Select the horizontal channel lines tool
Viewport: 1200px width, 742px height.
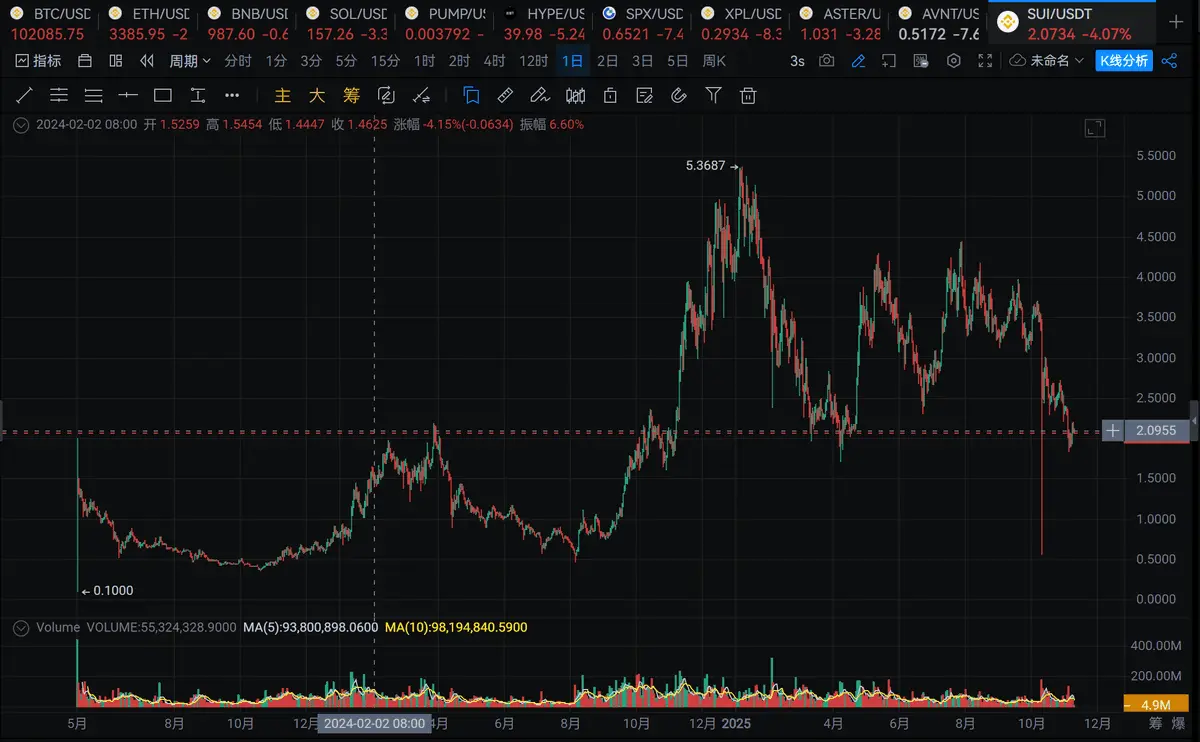[59, 96]
